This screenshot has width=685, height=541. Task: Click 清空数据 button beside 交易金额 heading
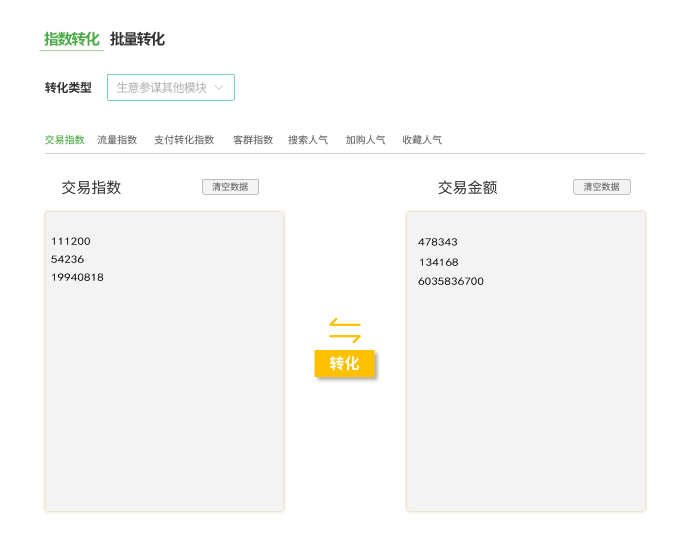[x=602, y=187]
